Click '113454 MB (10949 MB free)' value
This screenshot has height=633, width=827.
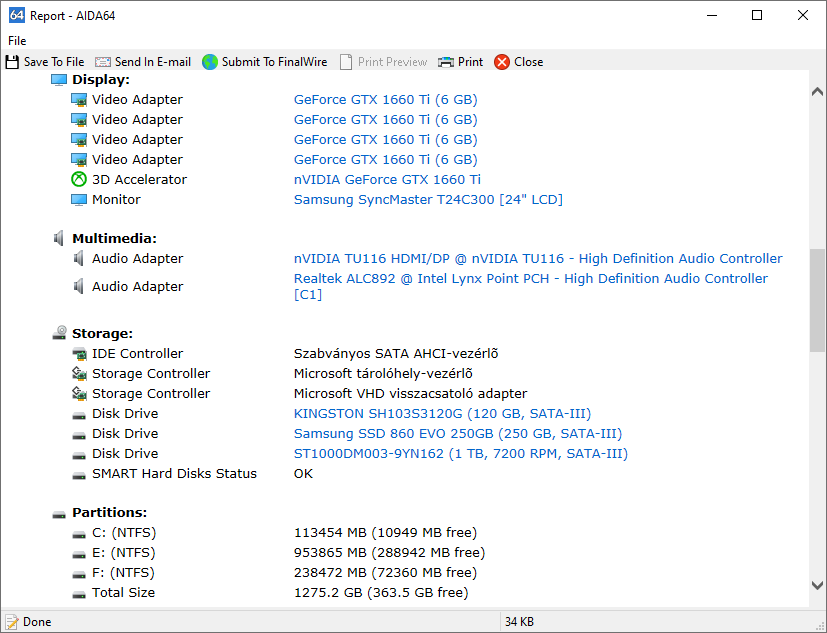pyautogui.click(x=386, y=533)
